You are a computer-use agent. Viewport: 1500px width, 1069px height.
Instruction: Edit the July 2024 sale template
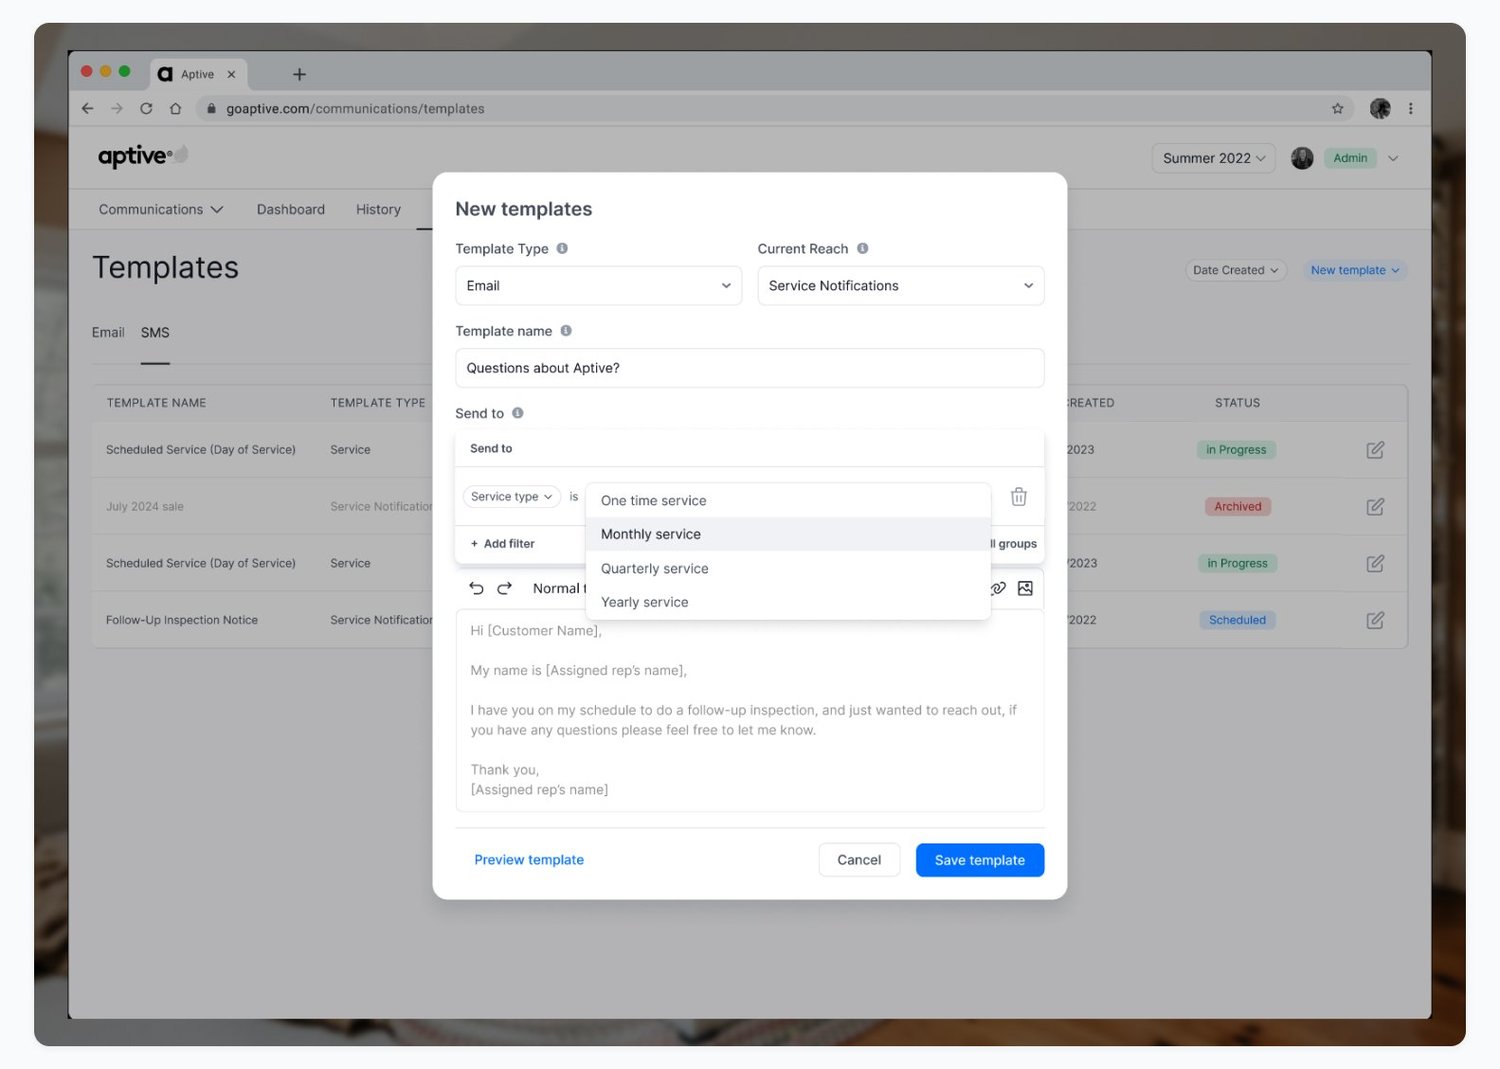pos(1375,507)
